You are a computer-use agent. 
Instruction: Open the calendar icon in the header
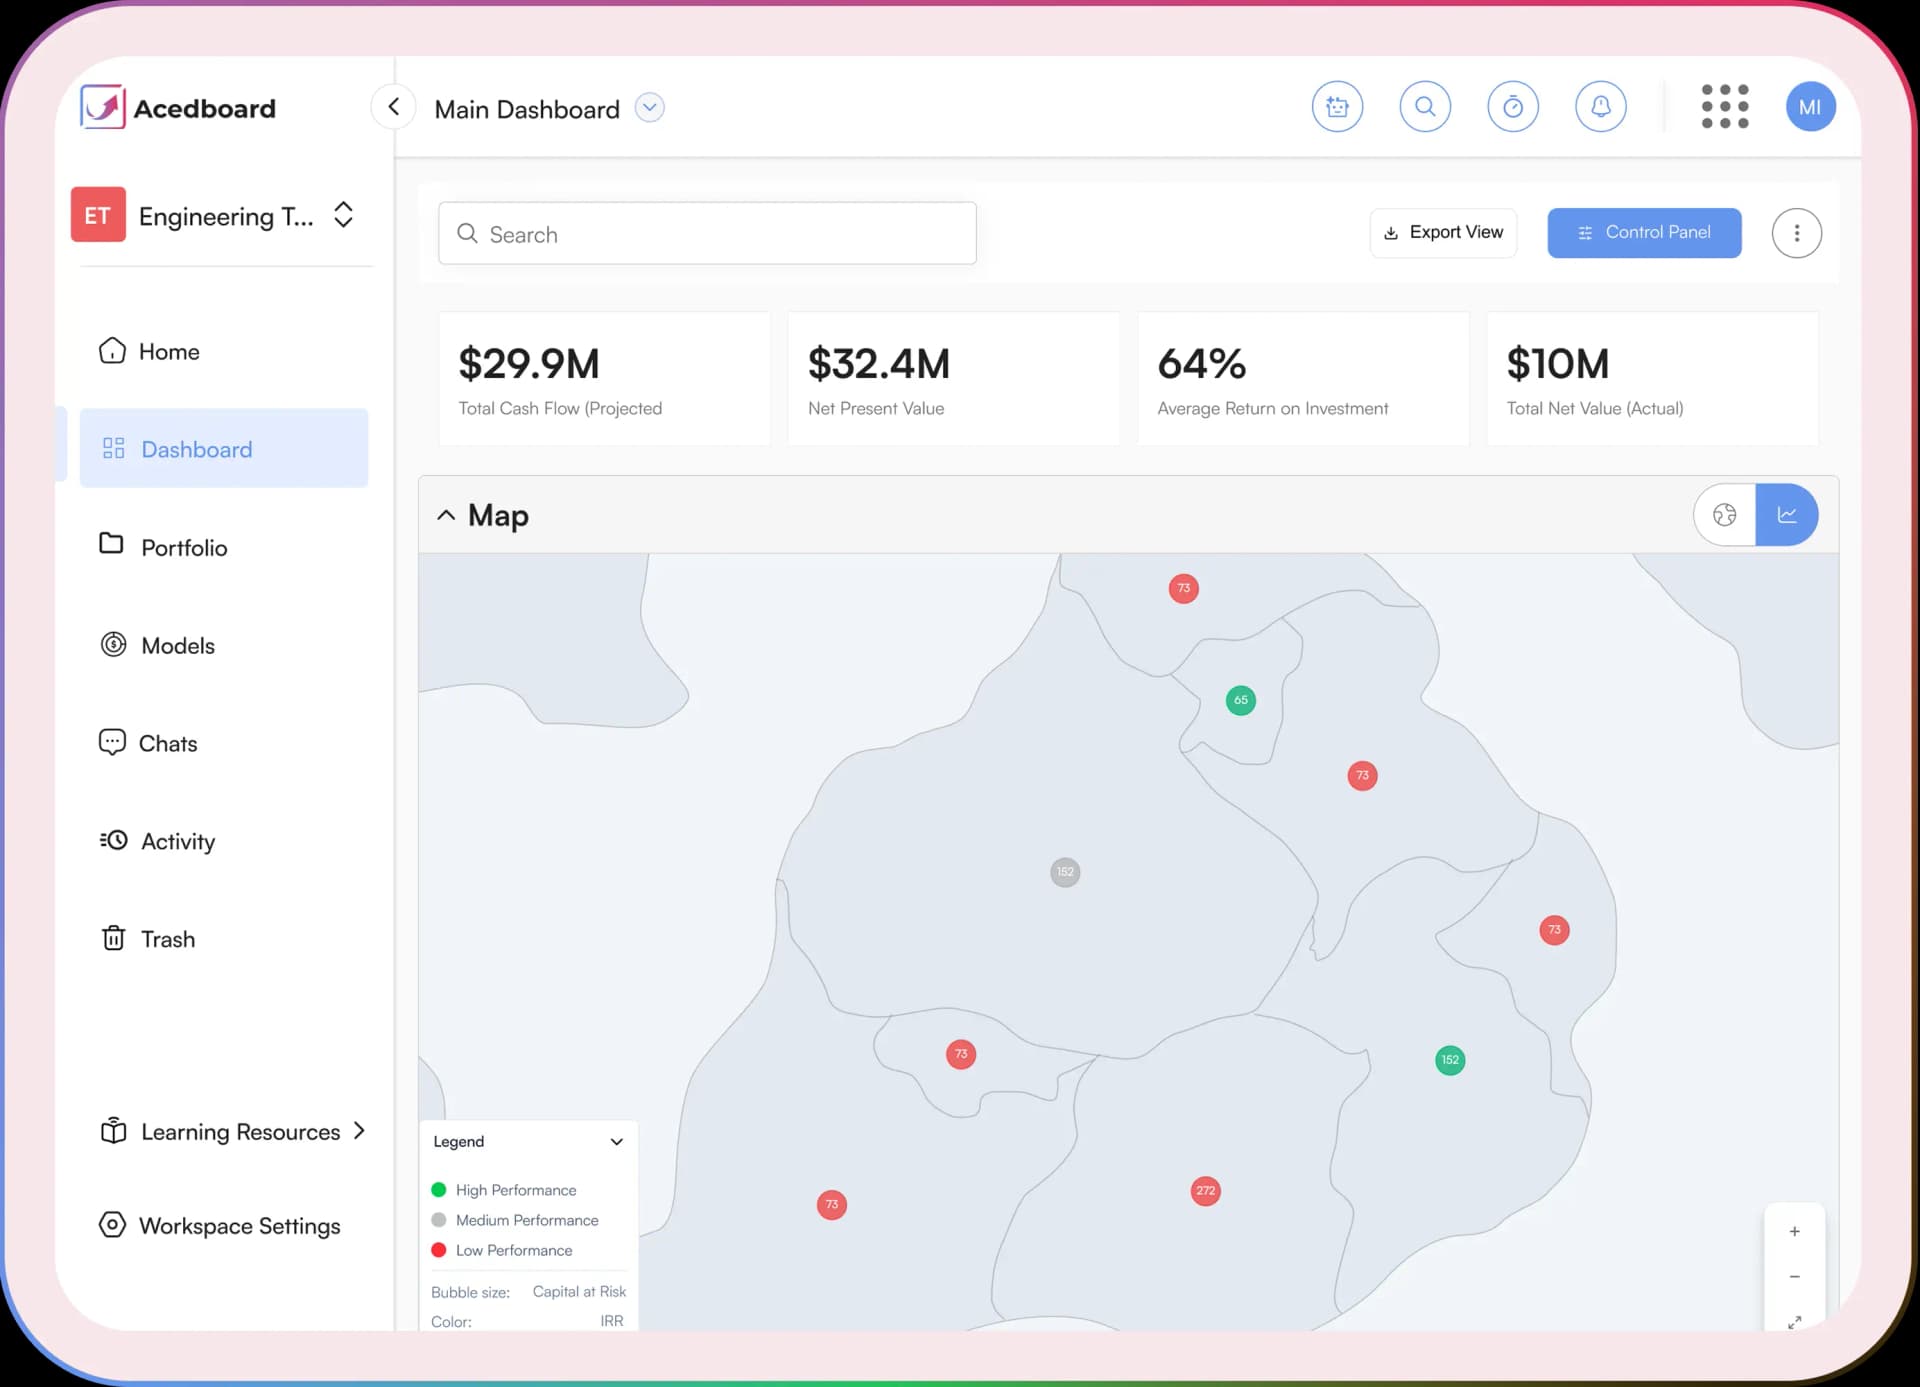pyautogui.click(x=1337, y=107)
